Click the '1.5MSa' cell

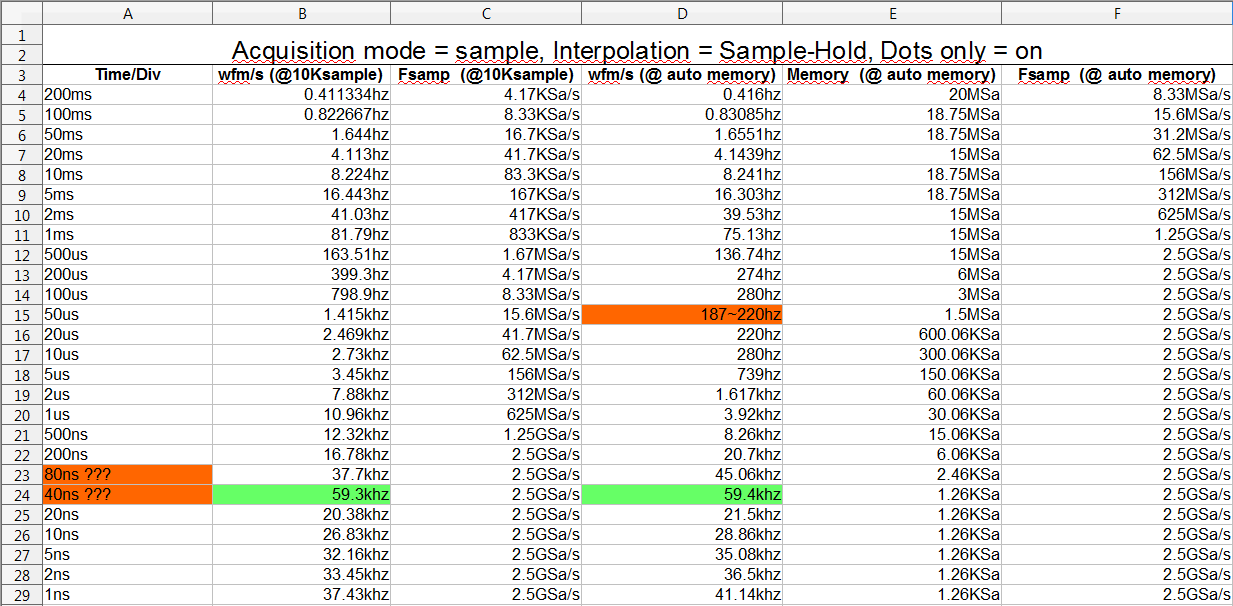pos(892,314)
